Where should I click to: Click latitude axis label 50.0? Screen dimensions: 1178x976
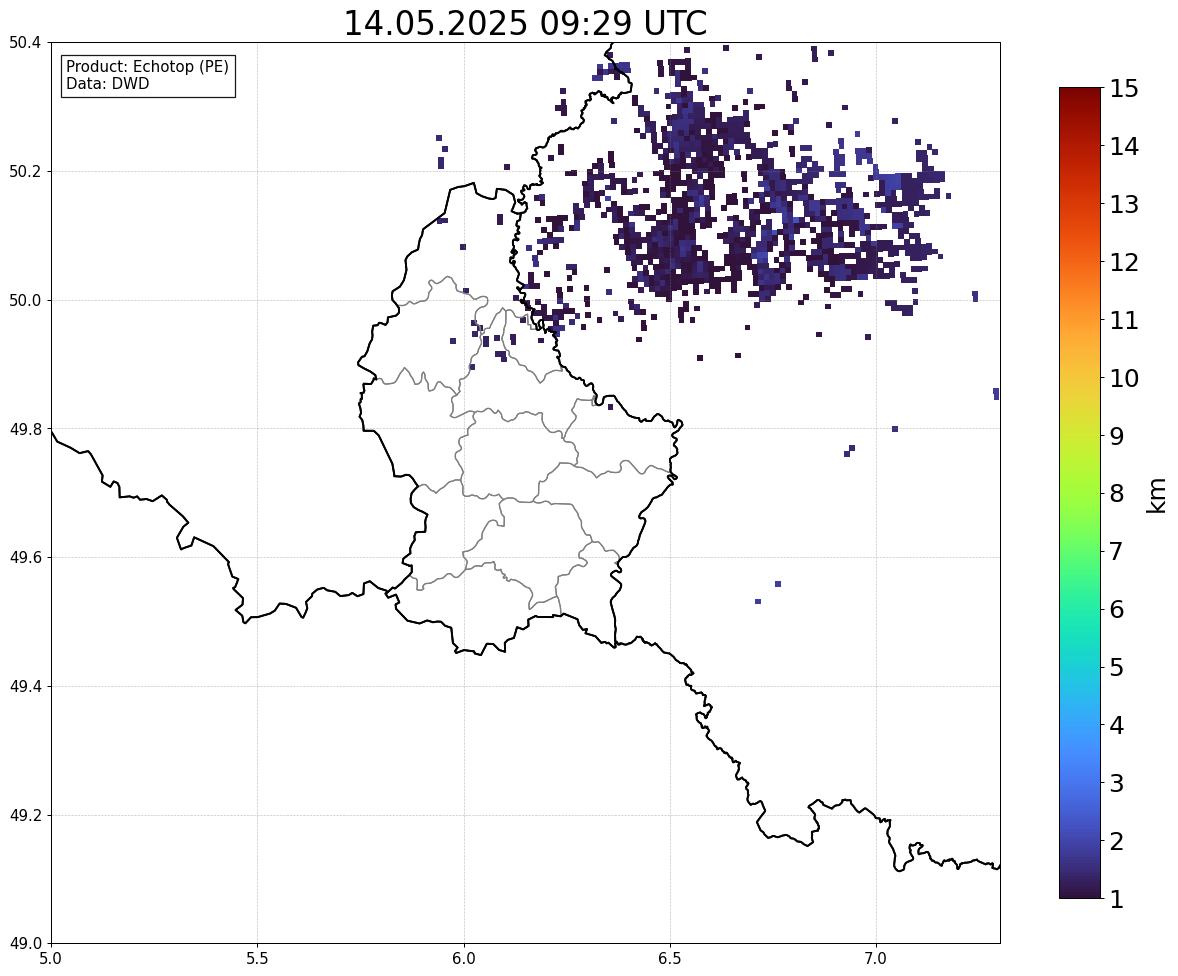click(x=24, y=301)
